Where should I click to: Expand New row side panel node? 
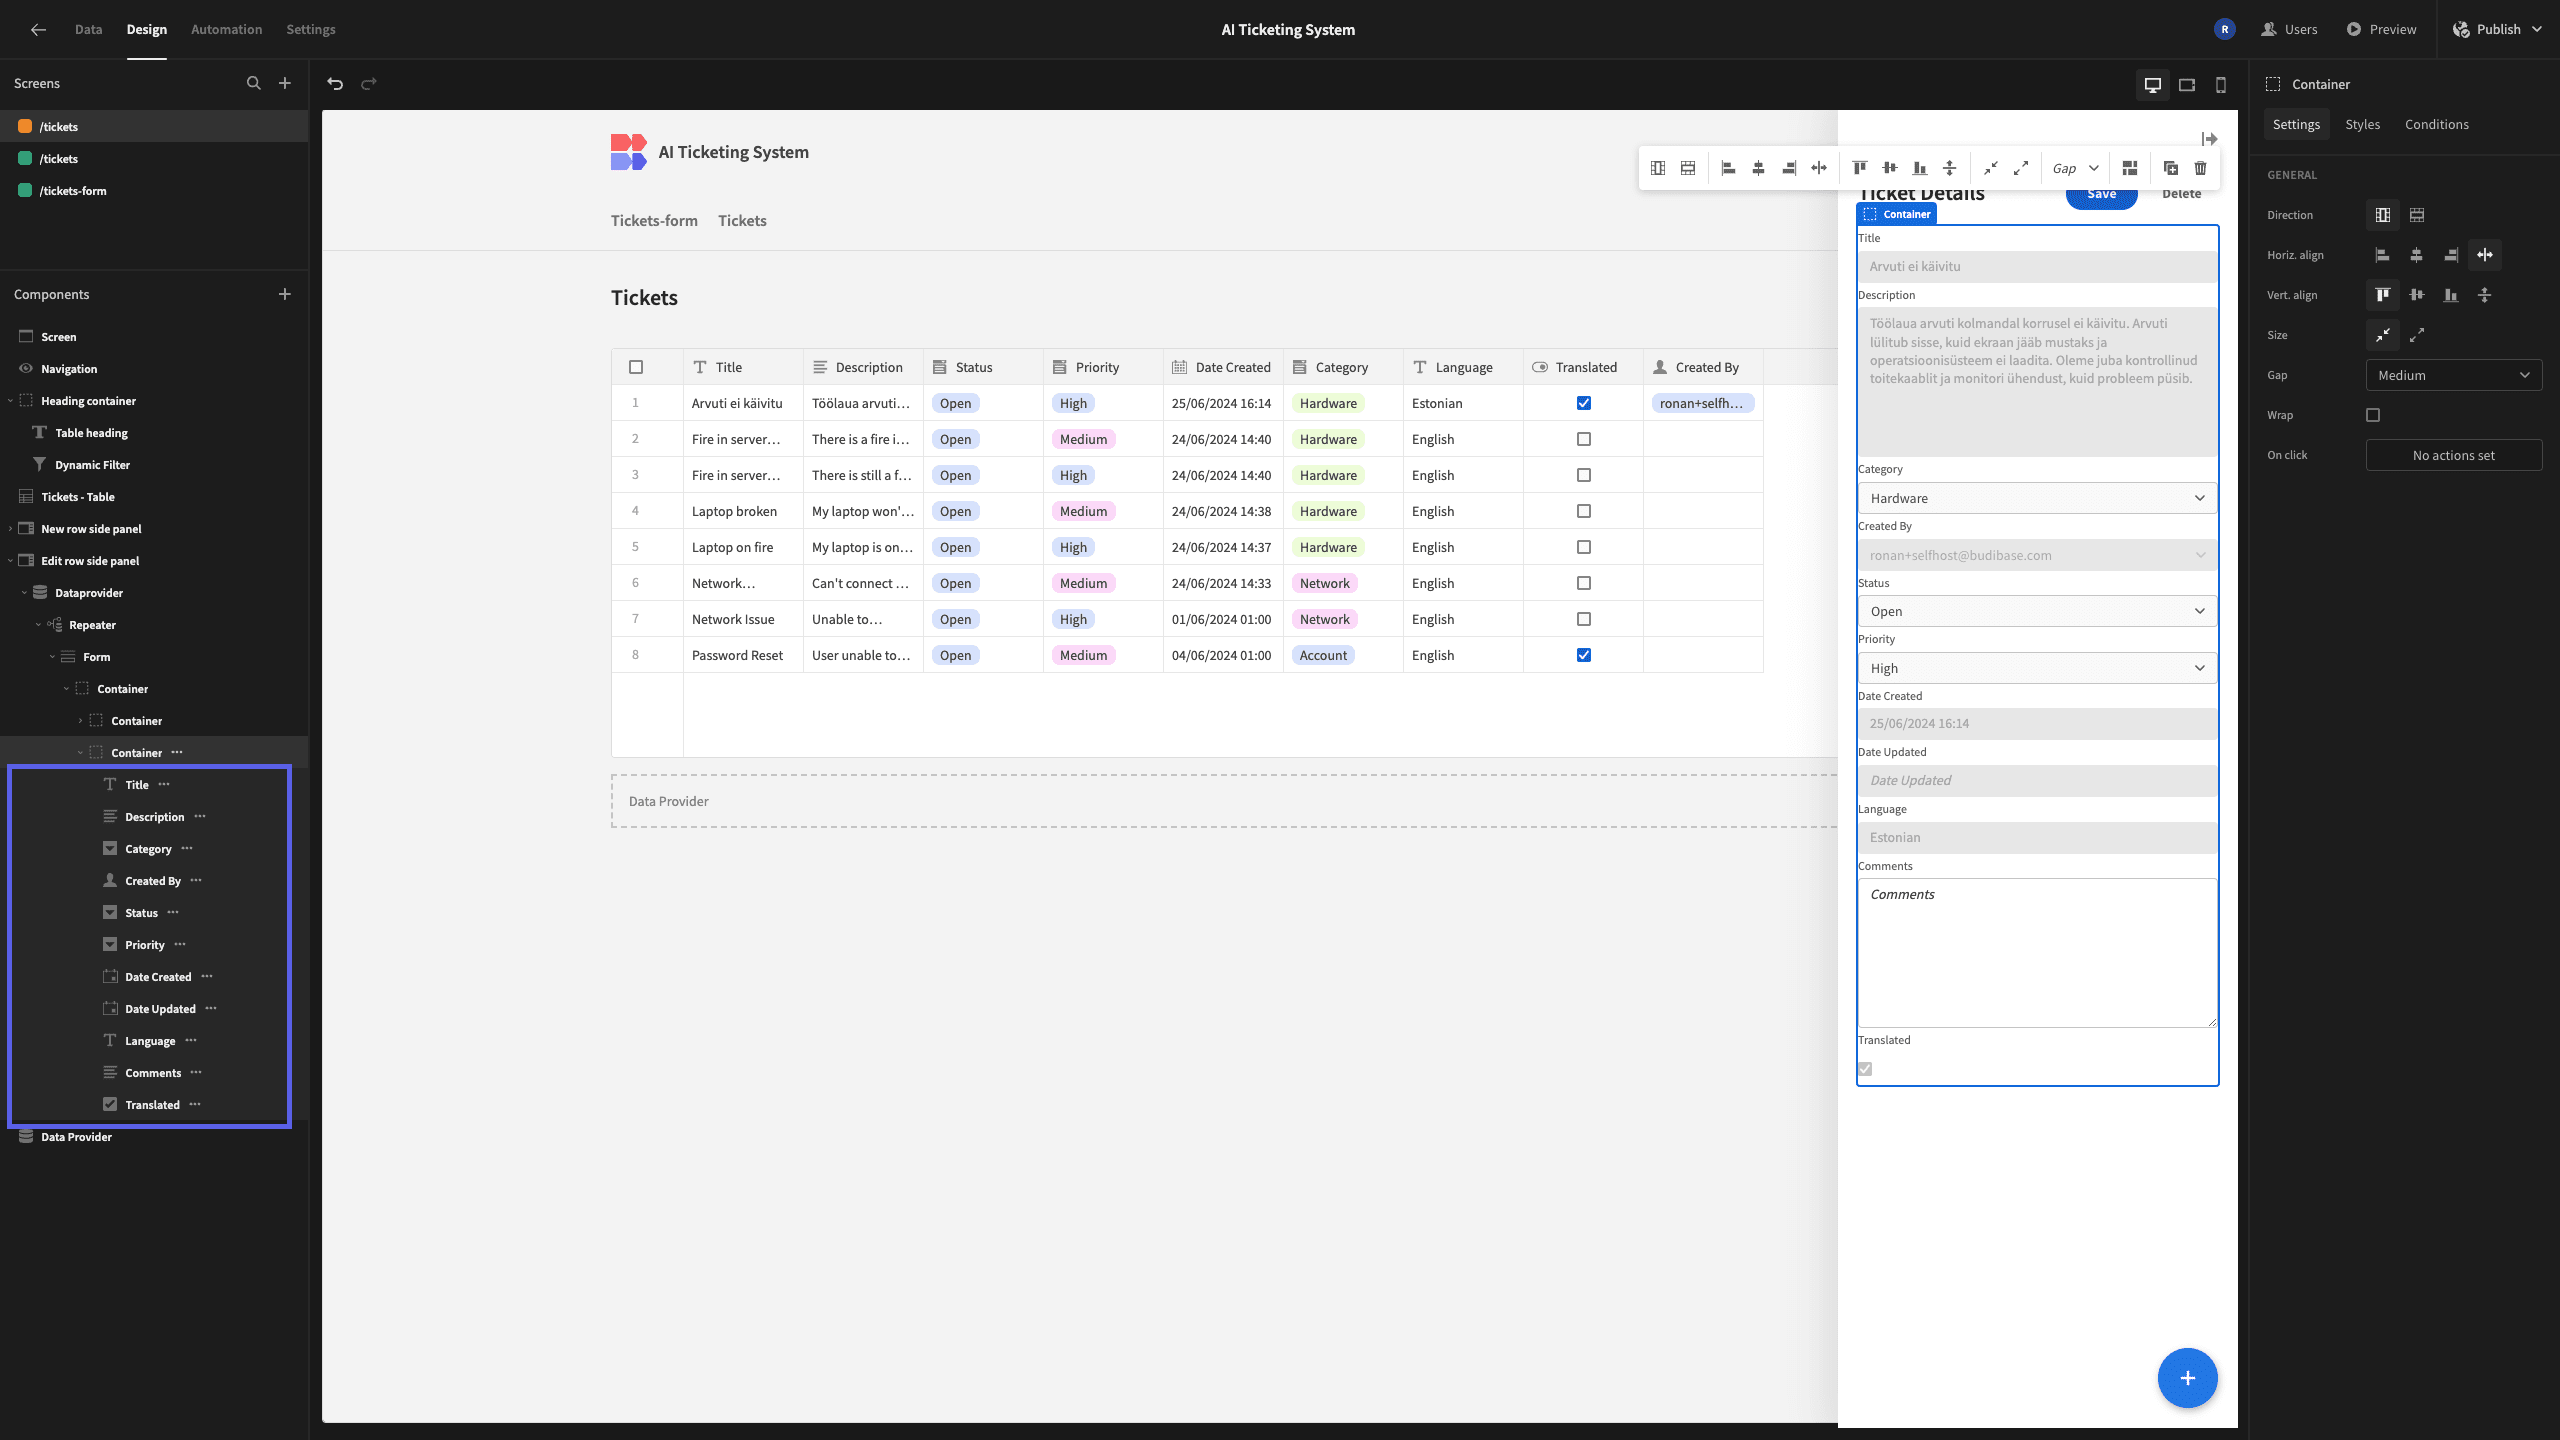[10, 529]
